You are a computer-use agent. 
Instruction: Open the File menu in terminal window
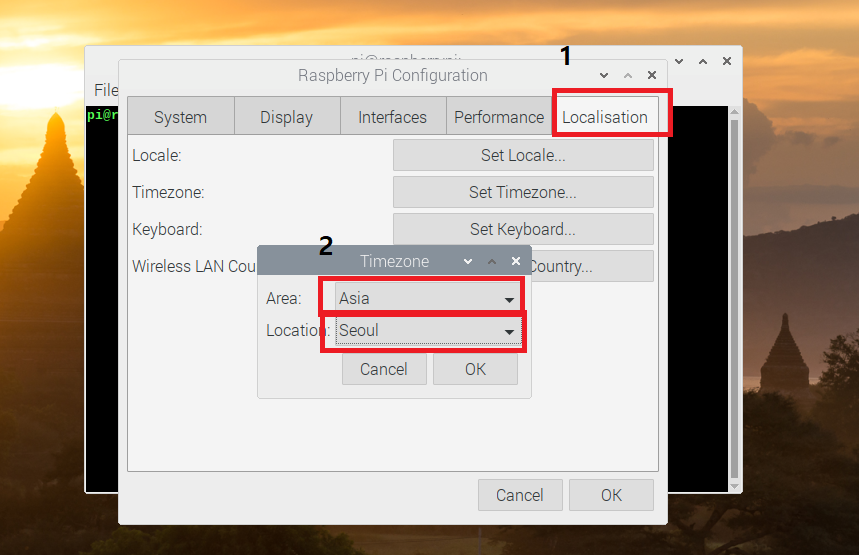click(x=106, y=90)
